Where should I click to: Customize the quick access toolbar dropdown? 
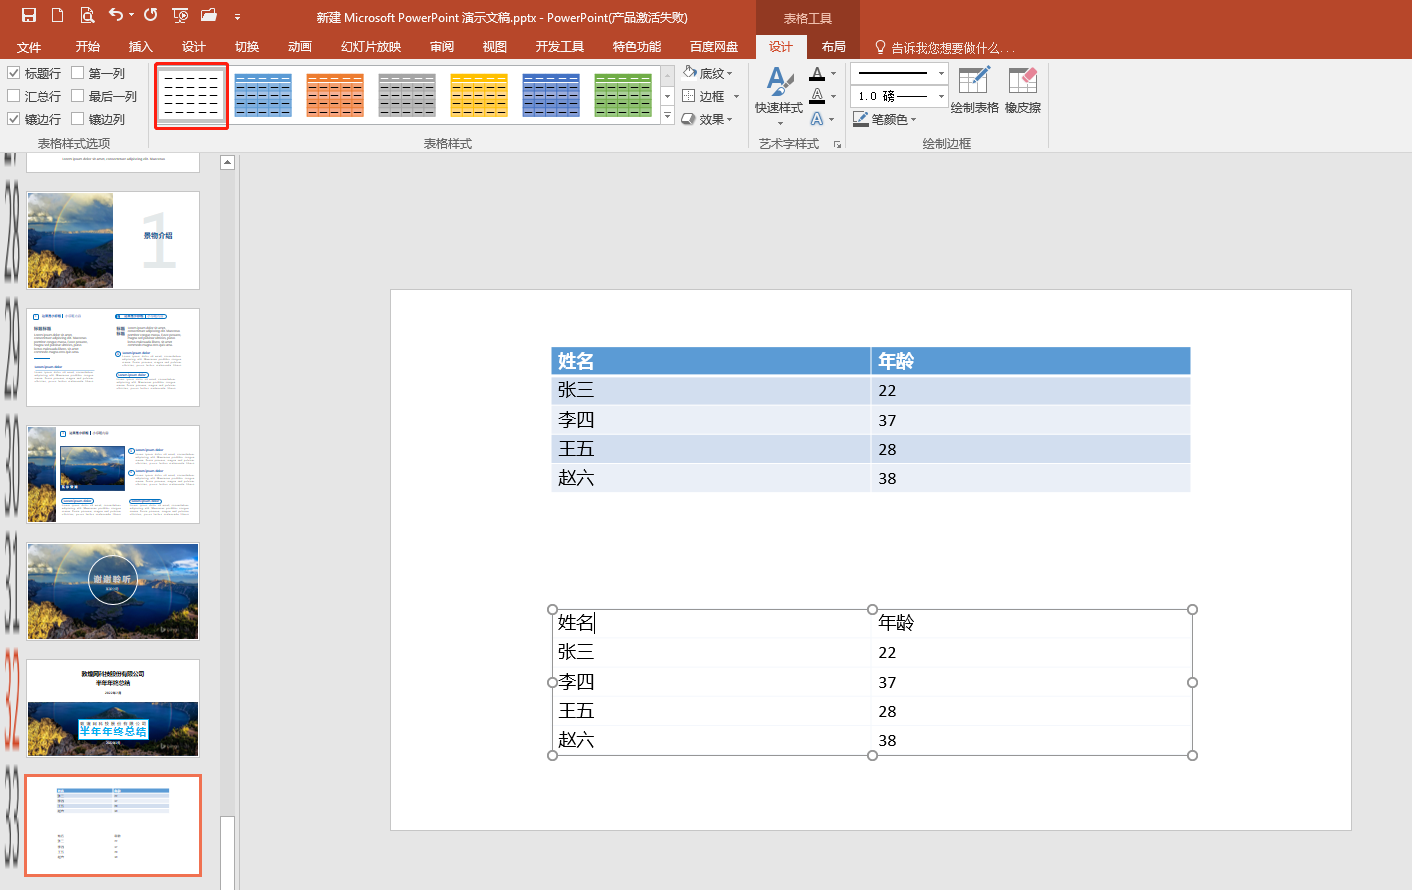coord(237,16)
